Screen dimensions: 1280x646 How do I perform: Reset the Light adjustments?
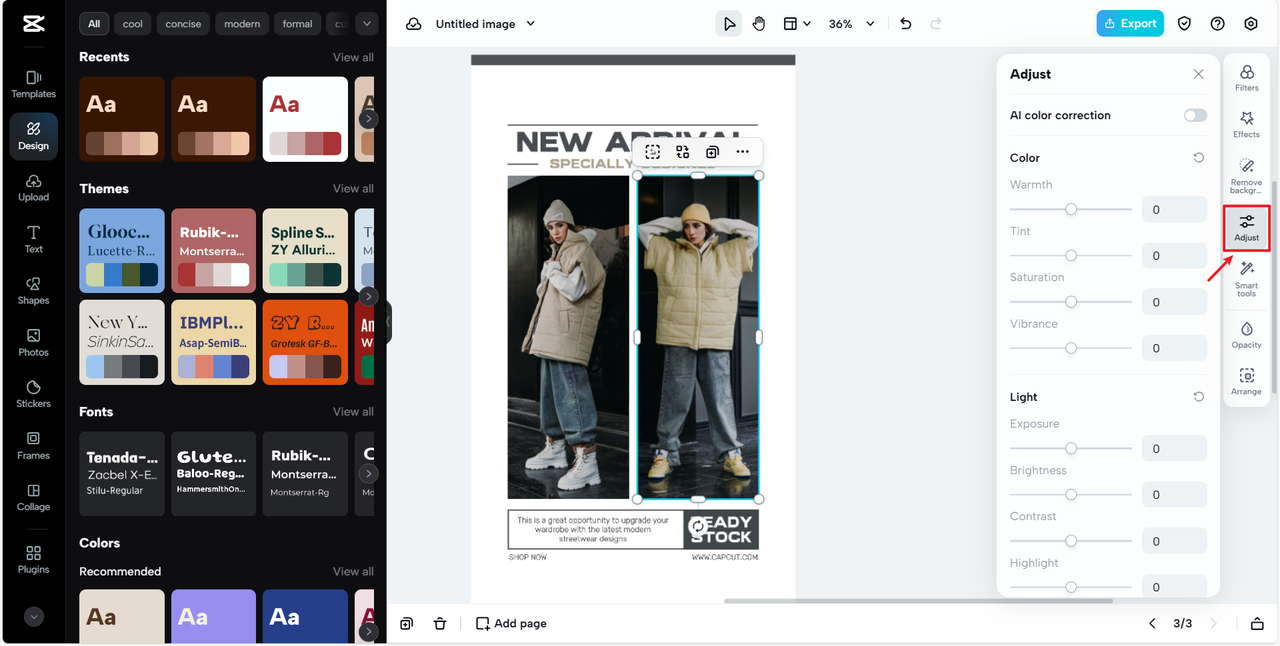(1199, 397)
